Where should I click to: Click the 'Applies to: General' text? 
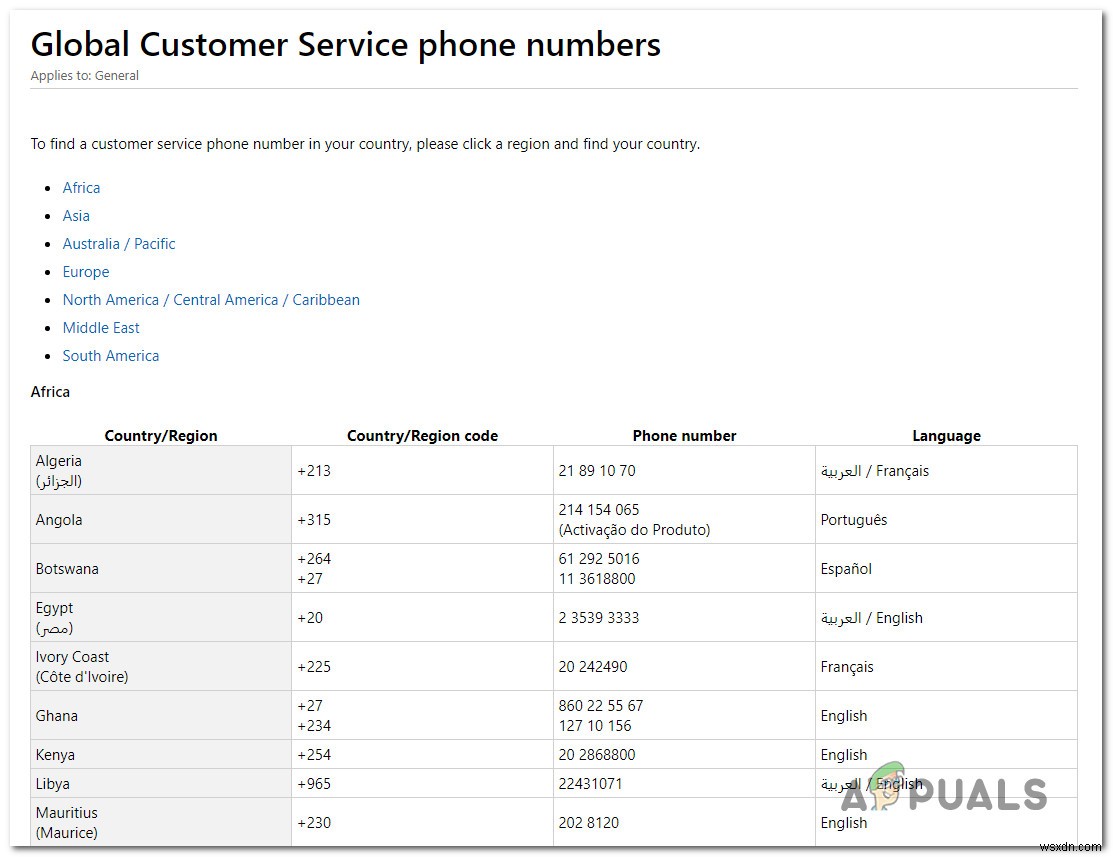click(85, 76)
